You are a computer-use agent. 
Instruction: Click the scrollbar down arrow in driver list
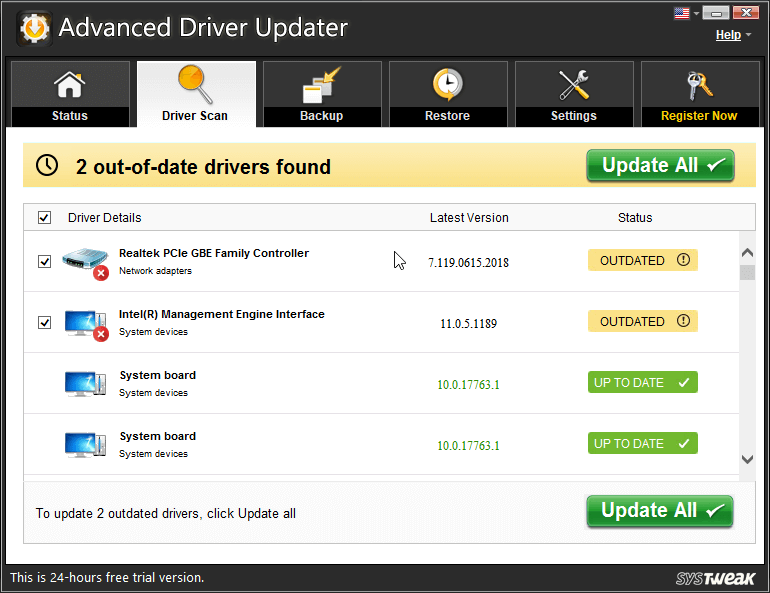[x=747, y=459]
